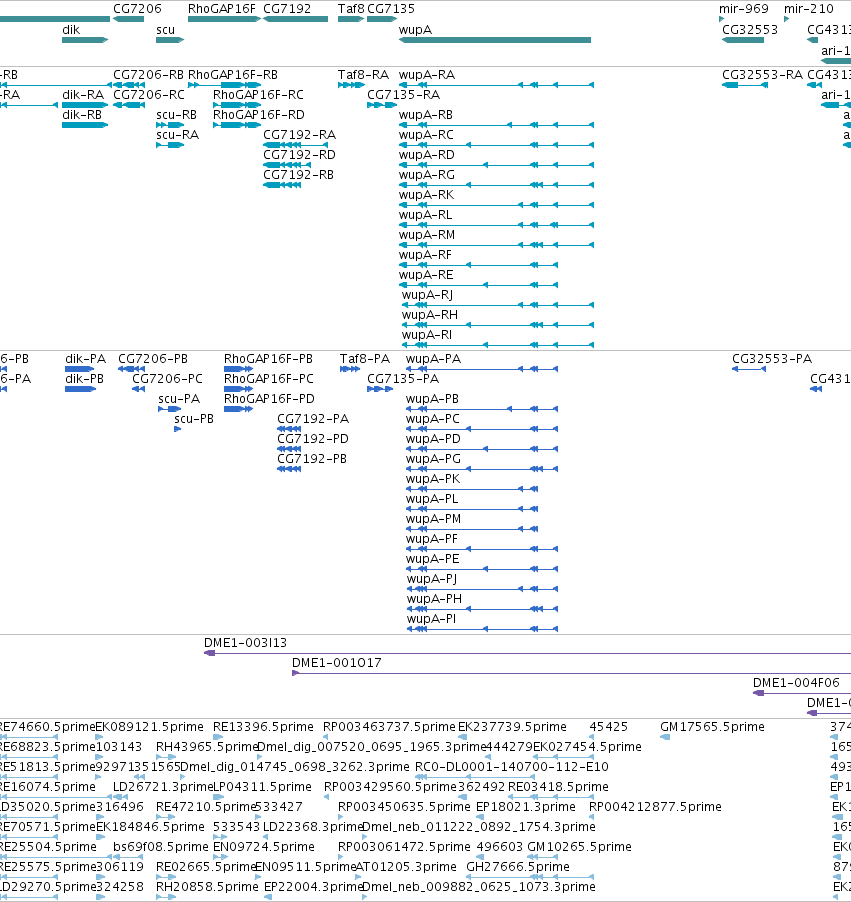Click the CG7206-PC CDS label

coord(167,379)
